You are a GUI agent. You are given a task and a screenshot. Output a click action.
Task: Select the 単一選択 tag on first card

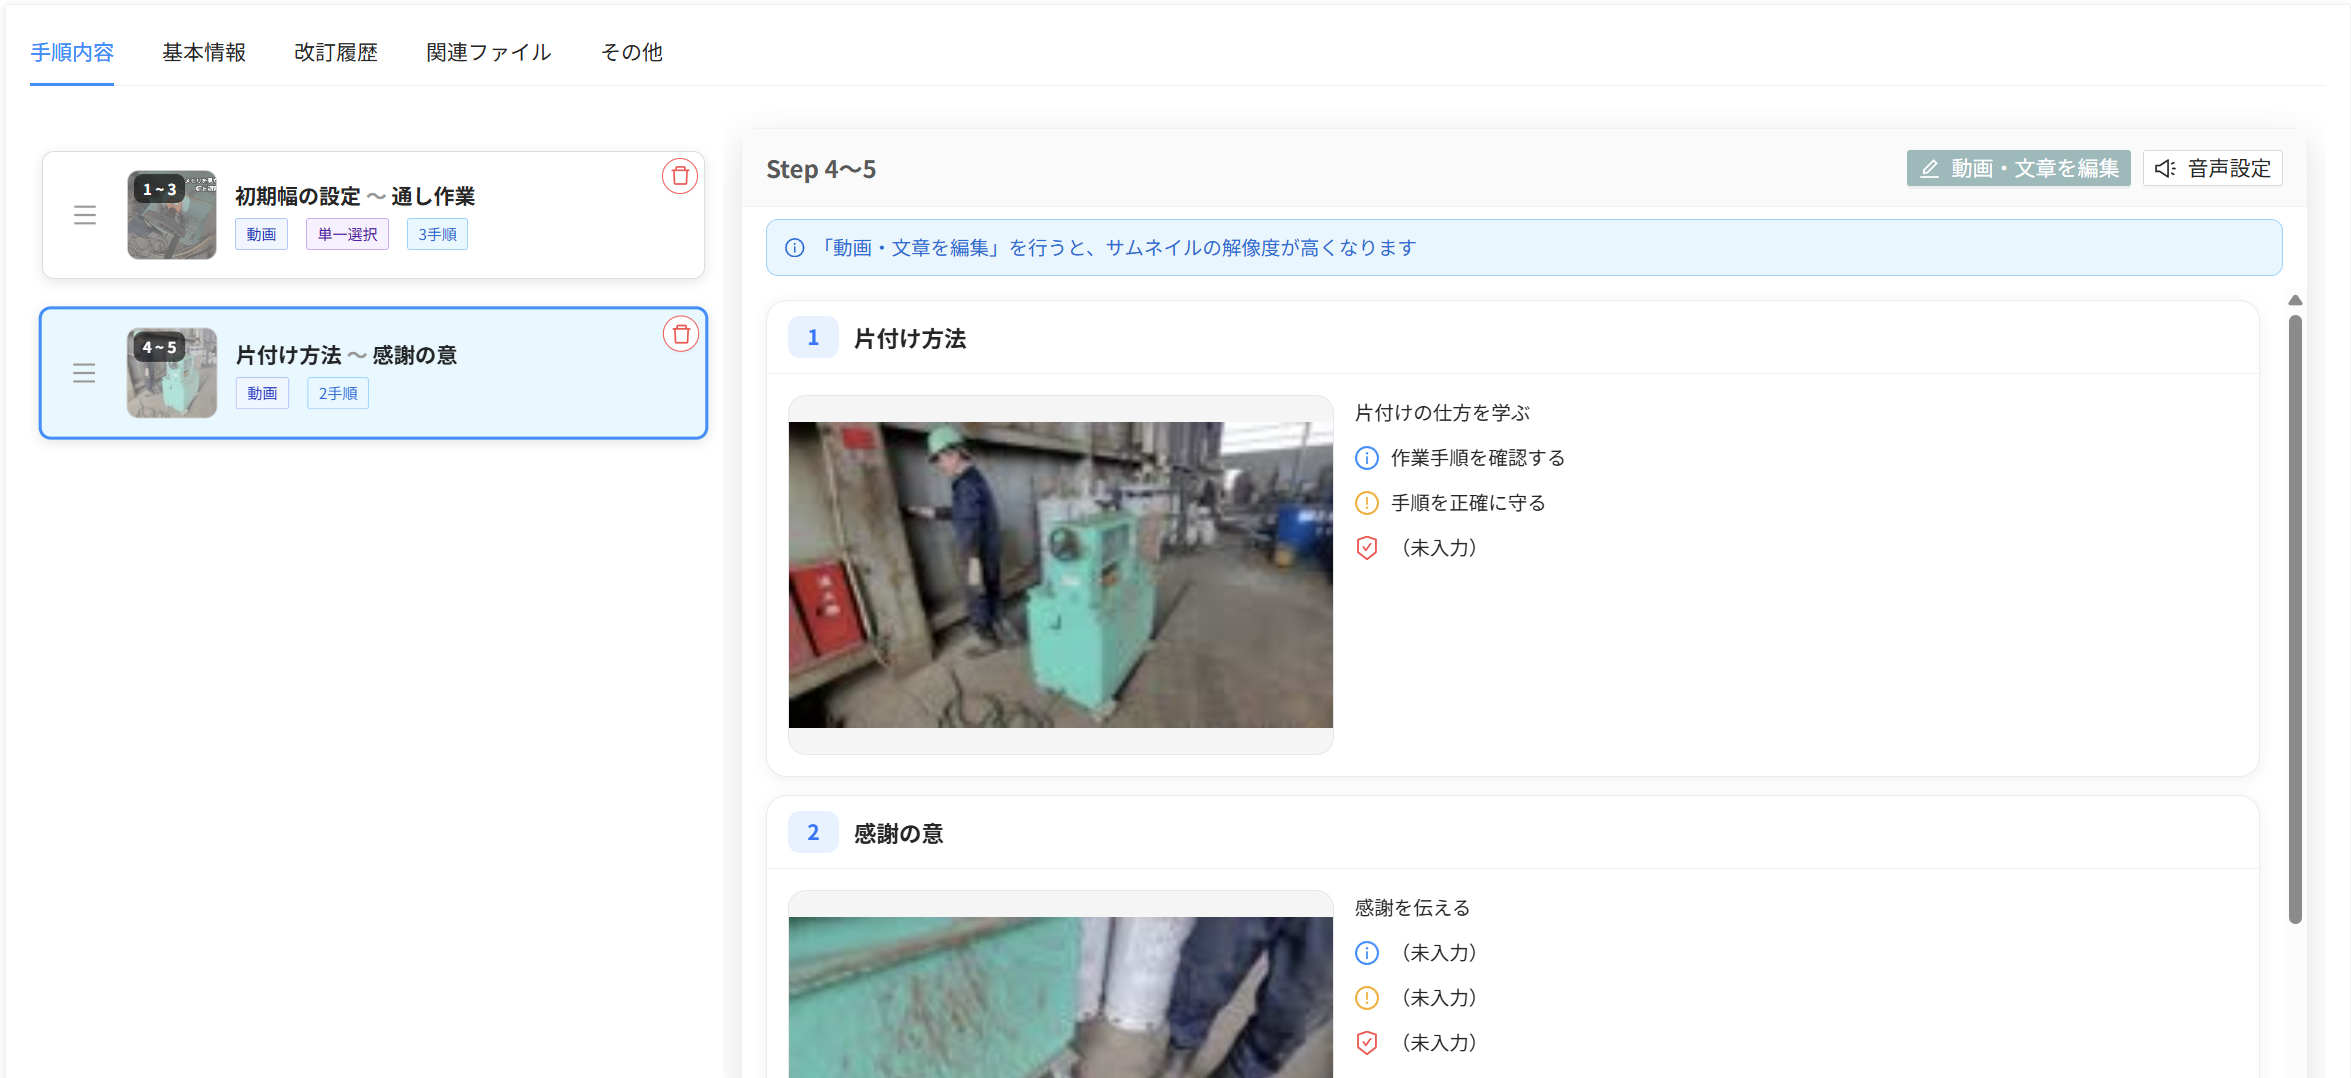(x=347, y=234)
